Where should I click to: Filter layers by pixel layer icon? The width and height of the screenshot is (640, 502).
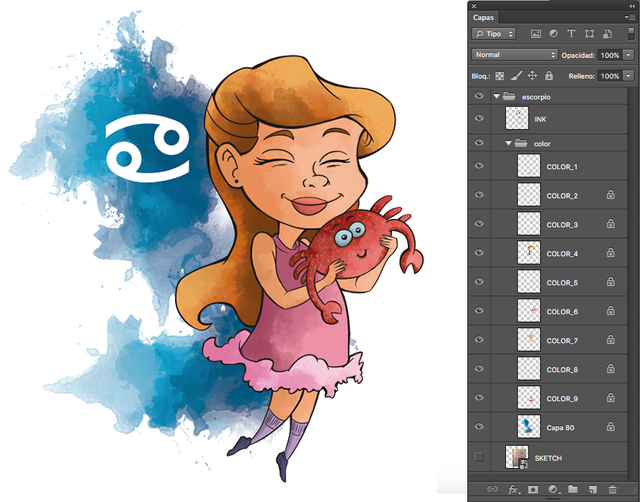click(536, 34)
